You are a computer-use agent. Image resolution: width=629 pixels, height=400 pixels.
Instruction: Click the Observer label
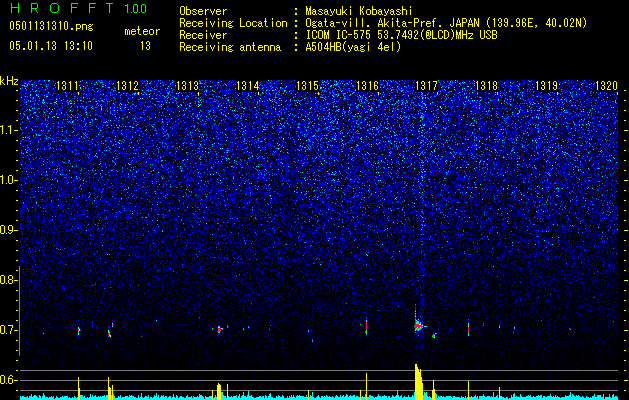pyautogui.click(x=203, y=11)
